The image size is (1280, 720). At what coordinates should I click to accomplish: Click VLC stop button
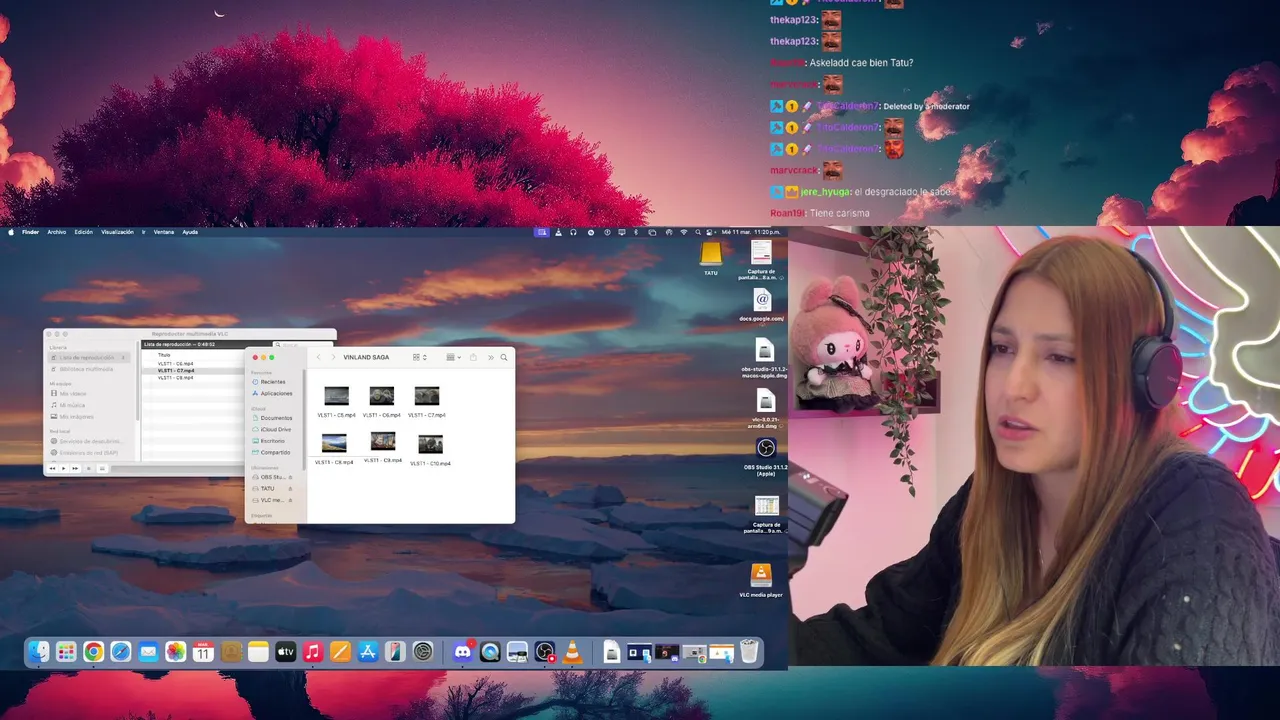coord(88,469)
